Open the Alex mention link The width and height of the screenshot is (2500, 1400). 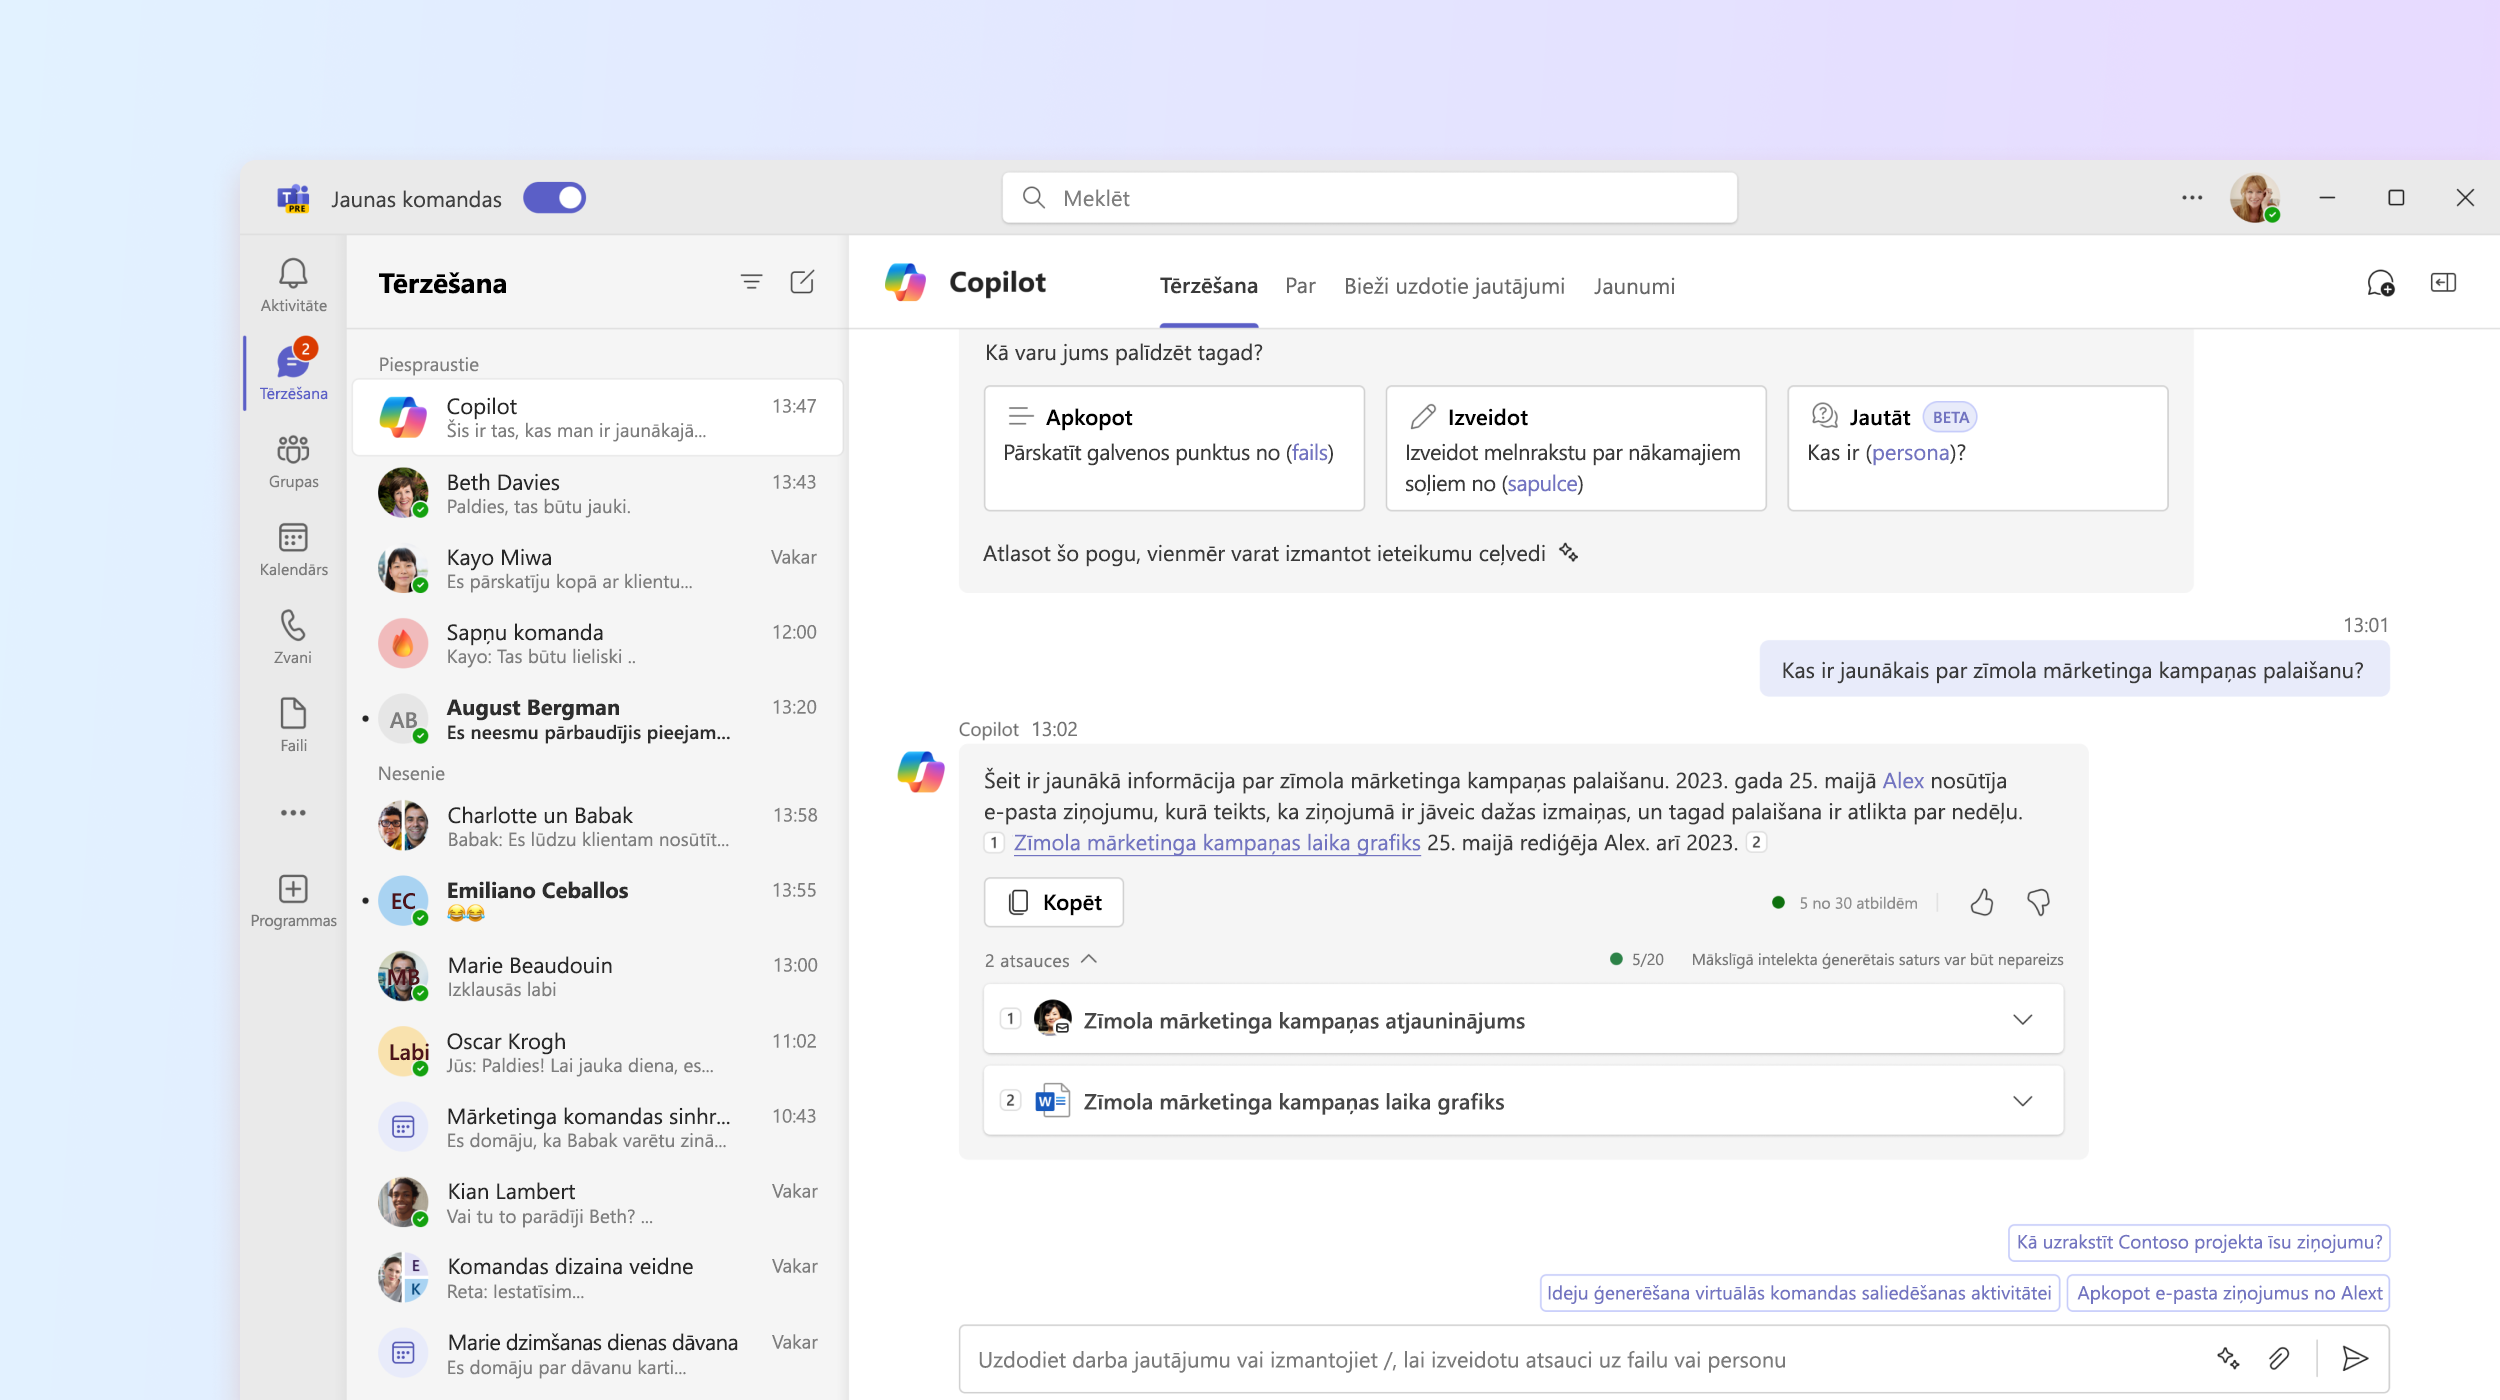1903,780
